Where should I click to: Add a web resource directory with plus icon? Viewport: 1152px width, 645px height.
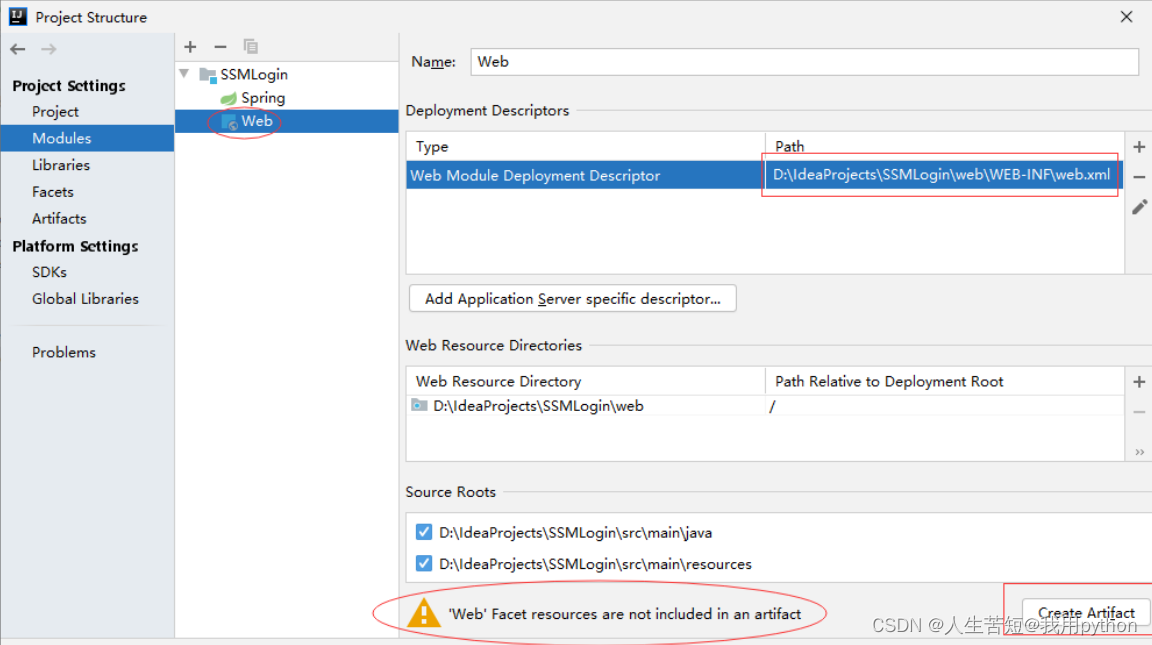(1139, 382)
